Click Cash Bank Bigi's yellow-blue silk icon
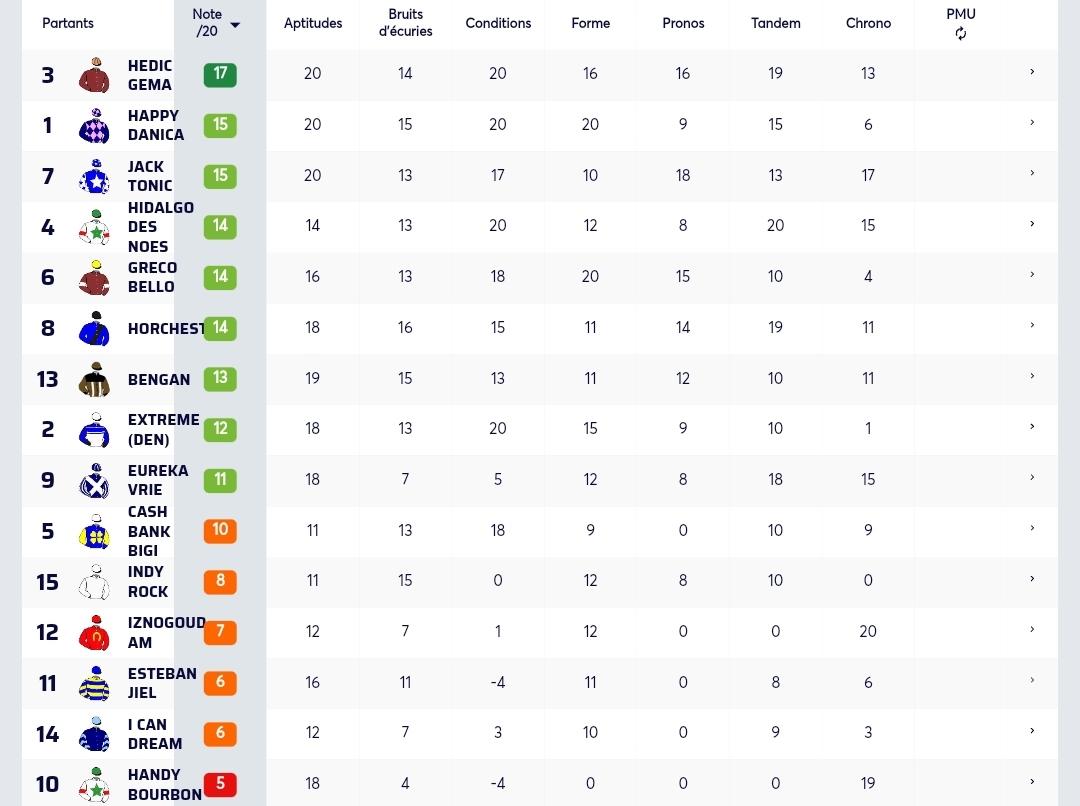 point(94,531)
